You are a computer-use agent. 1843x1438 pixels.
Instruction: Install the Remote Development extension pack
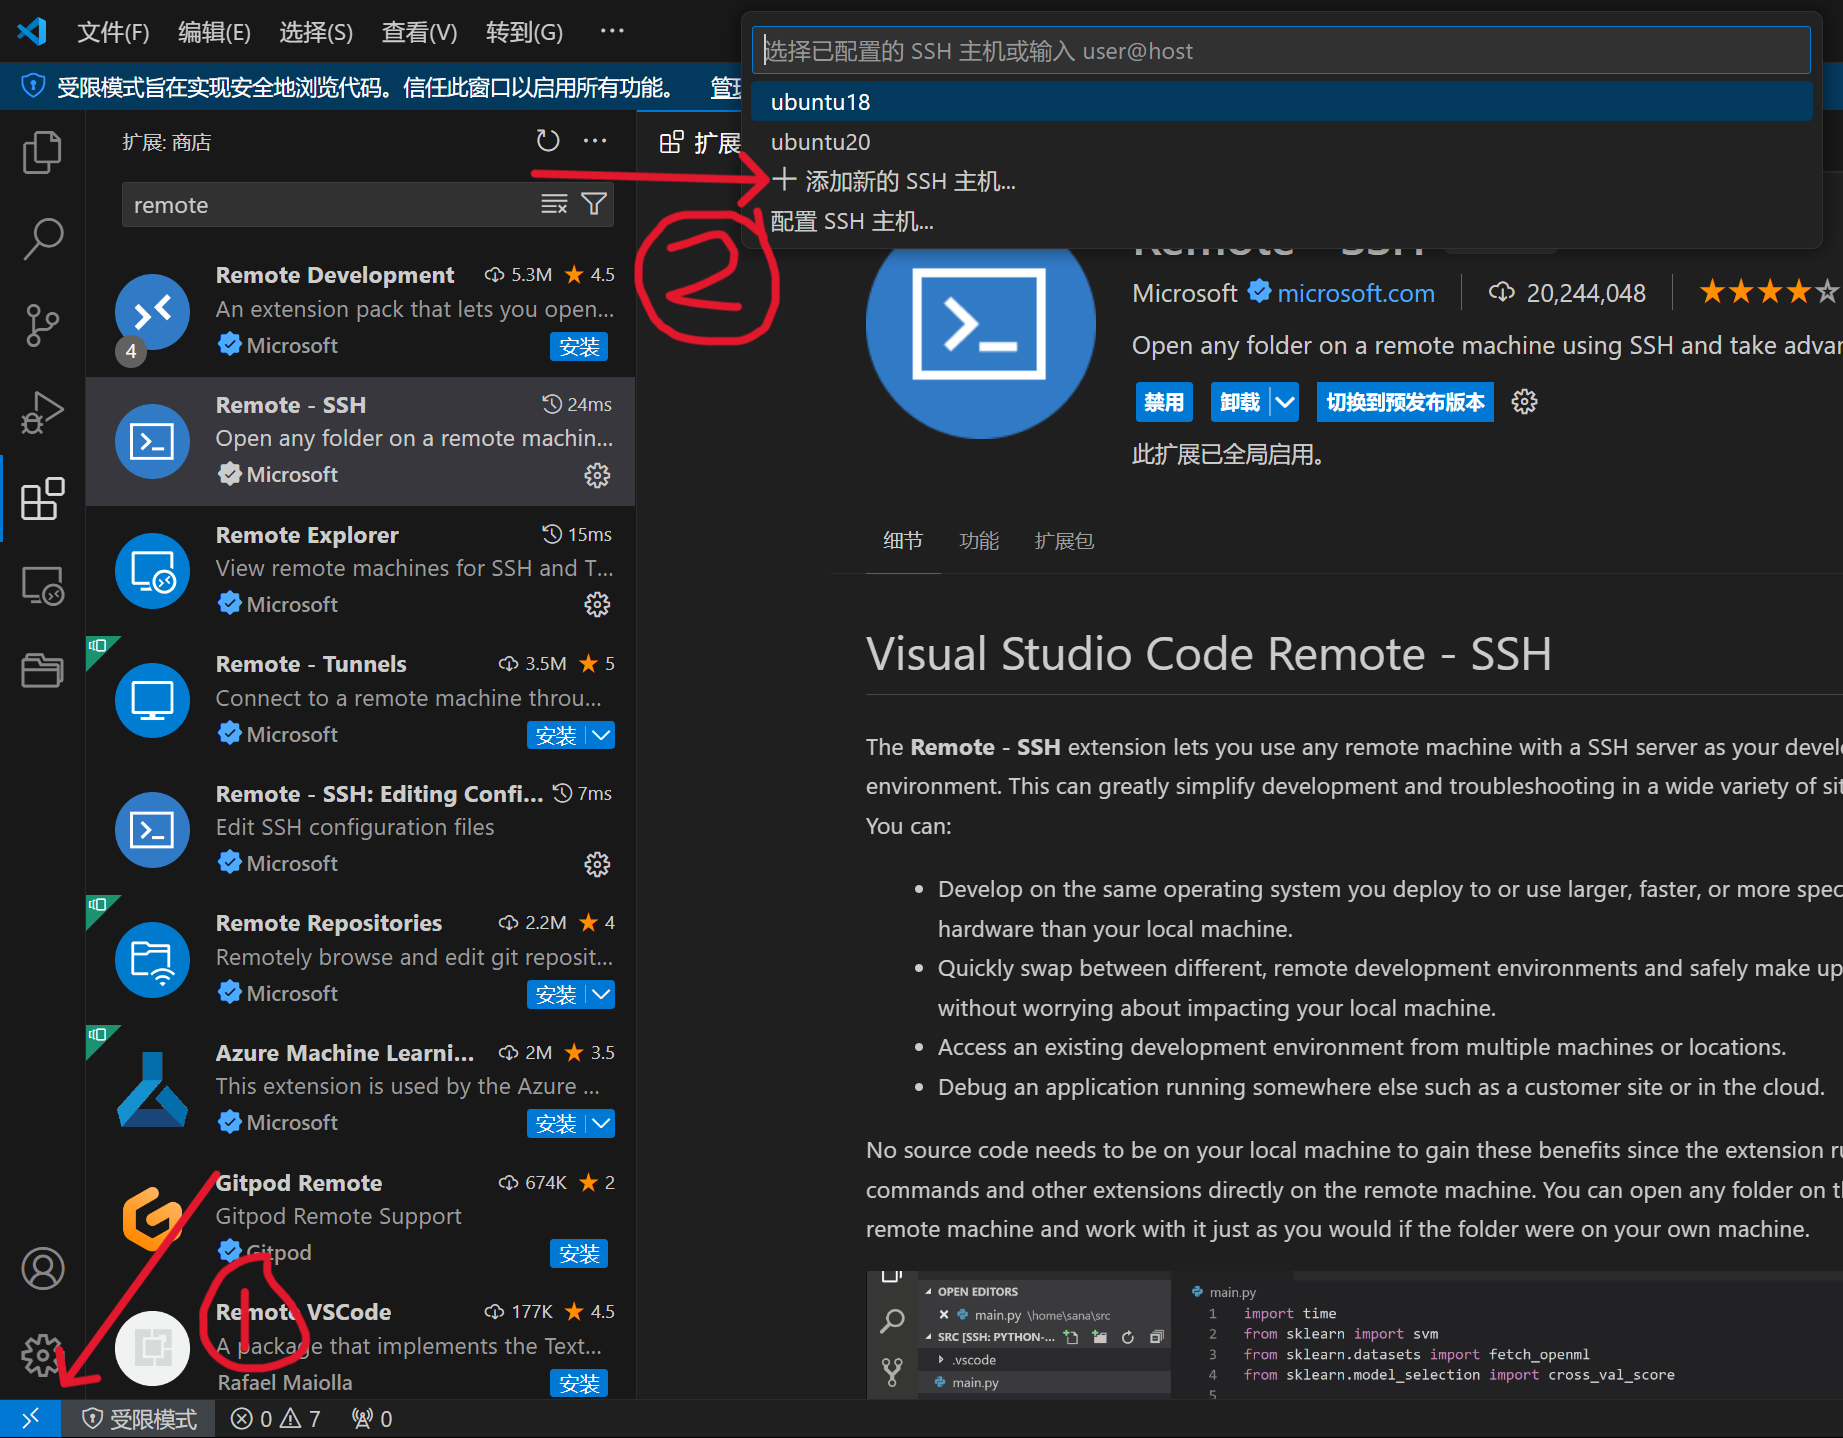pyautogui.click(x=579, y=347)
